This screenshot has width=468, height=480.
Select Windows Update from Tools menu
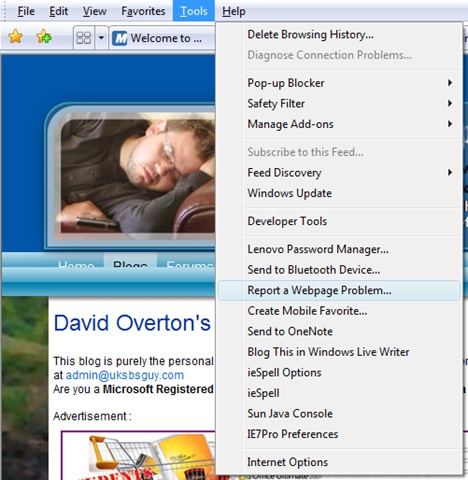click(339, 193)
